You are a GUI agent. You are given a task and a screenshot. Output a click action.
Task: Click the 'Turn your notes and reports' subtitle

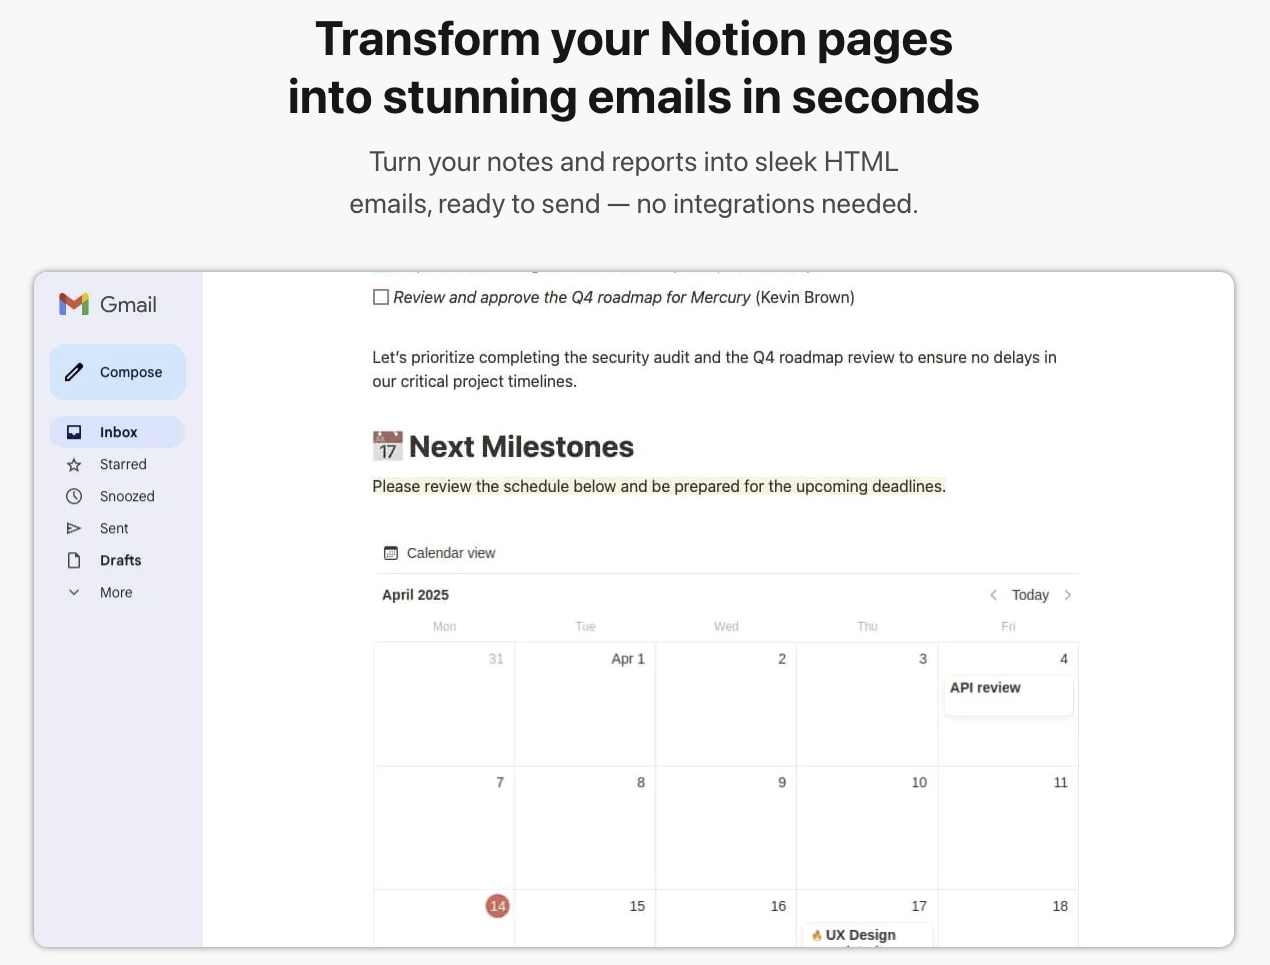[634, 183]
